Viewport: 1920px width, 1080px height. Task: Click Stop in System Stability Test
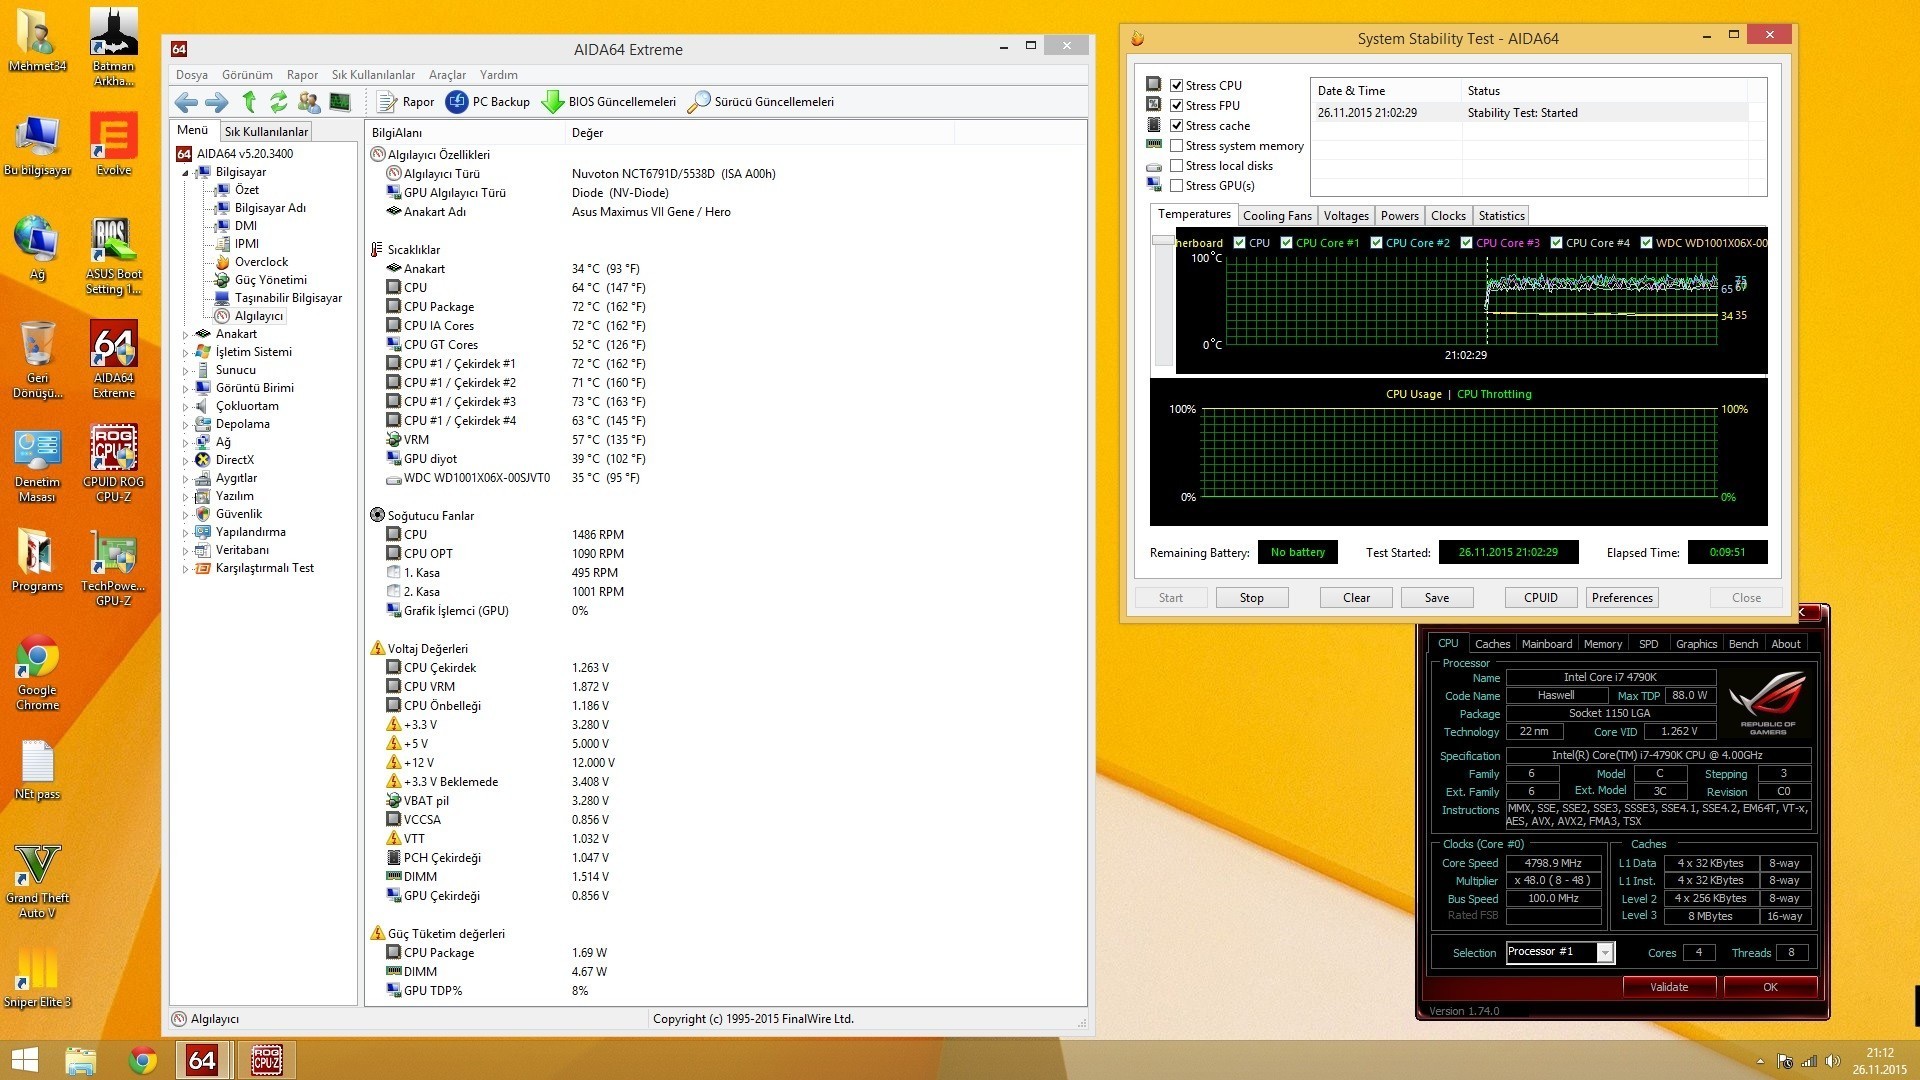pyautogui.click(x=1251, y=598)
